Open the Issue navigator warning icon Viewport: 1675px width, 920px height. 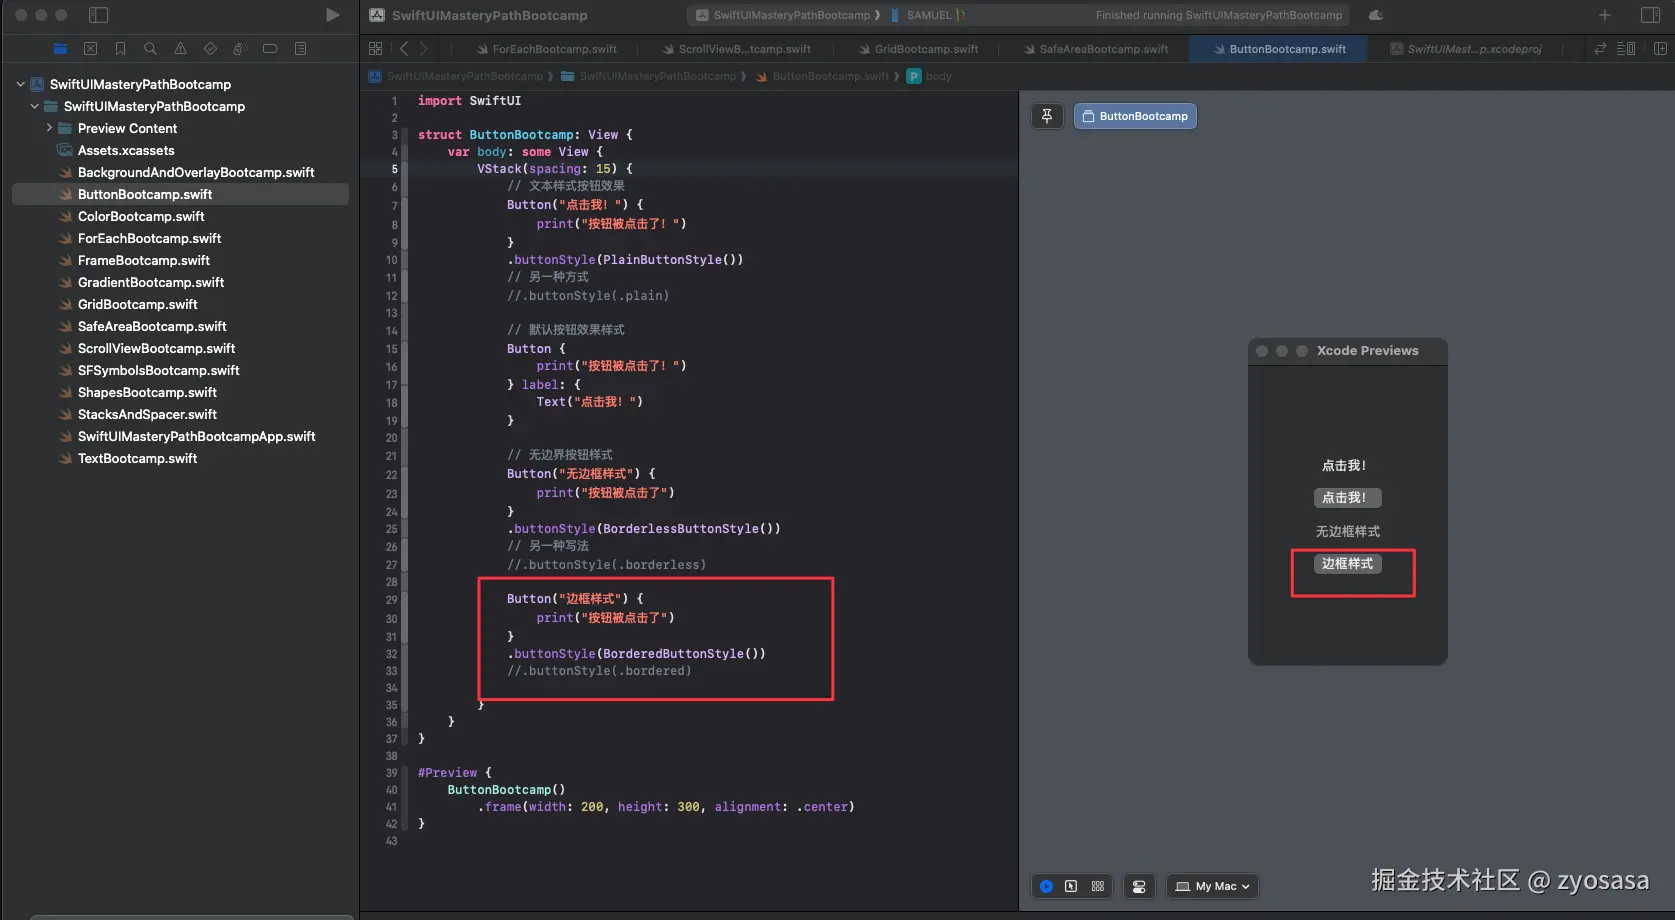click(x=180, y=48)
